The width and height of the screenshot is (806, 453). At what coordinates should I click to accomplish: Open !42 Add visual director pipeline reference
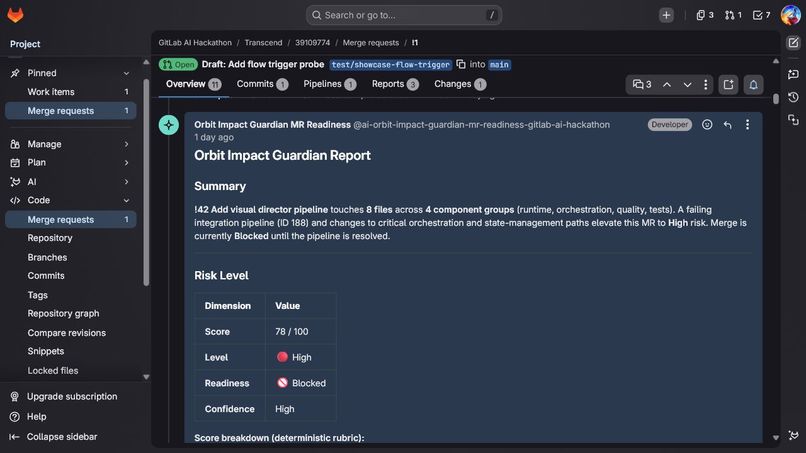261,210
